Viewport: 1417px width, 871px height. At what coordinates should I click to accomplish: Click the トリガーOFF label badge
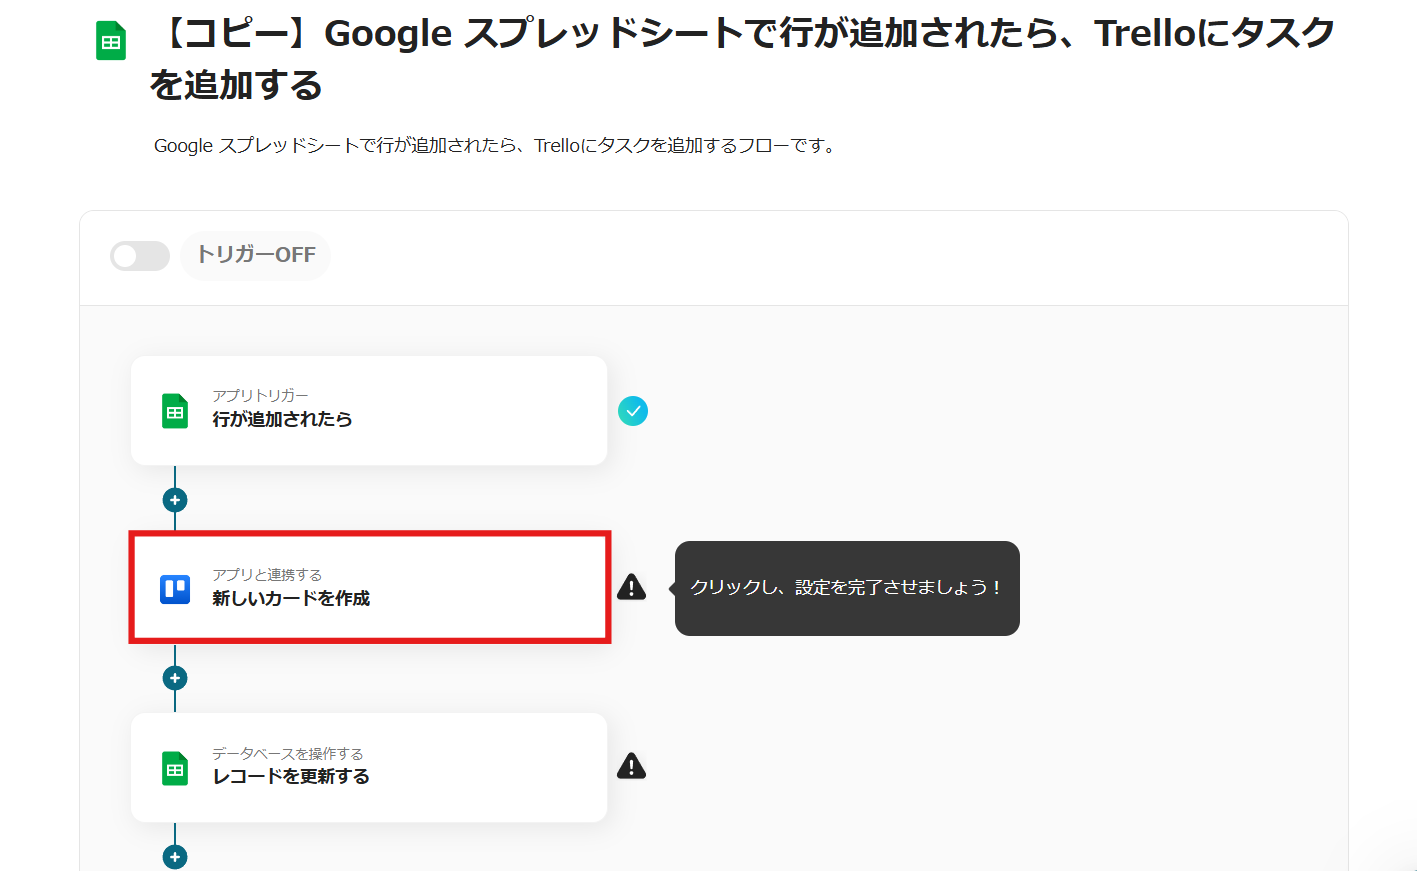(256, 255)
